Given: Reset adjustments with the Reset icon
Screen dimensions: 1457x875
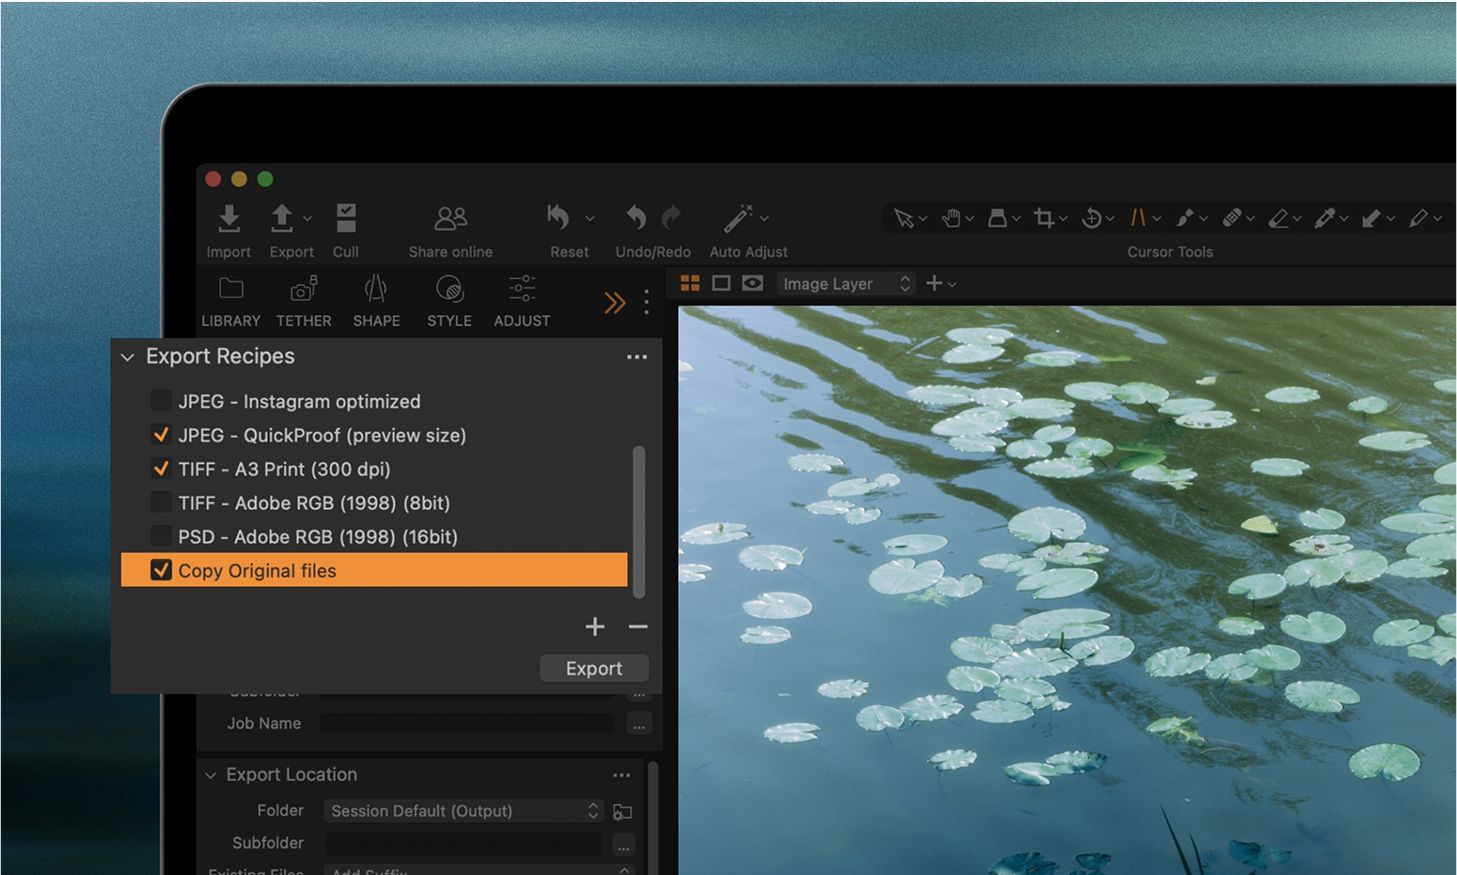Looking at the screenshot, I should [x=559, y=218].
